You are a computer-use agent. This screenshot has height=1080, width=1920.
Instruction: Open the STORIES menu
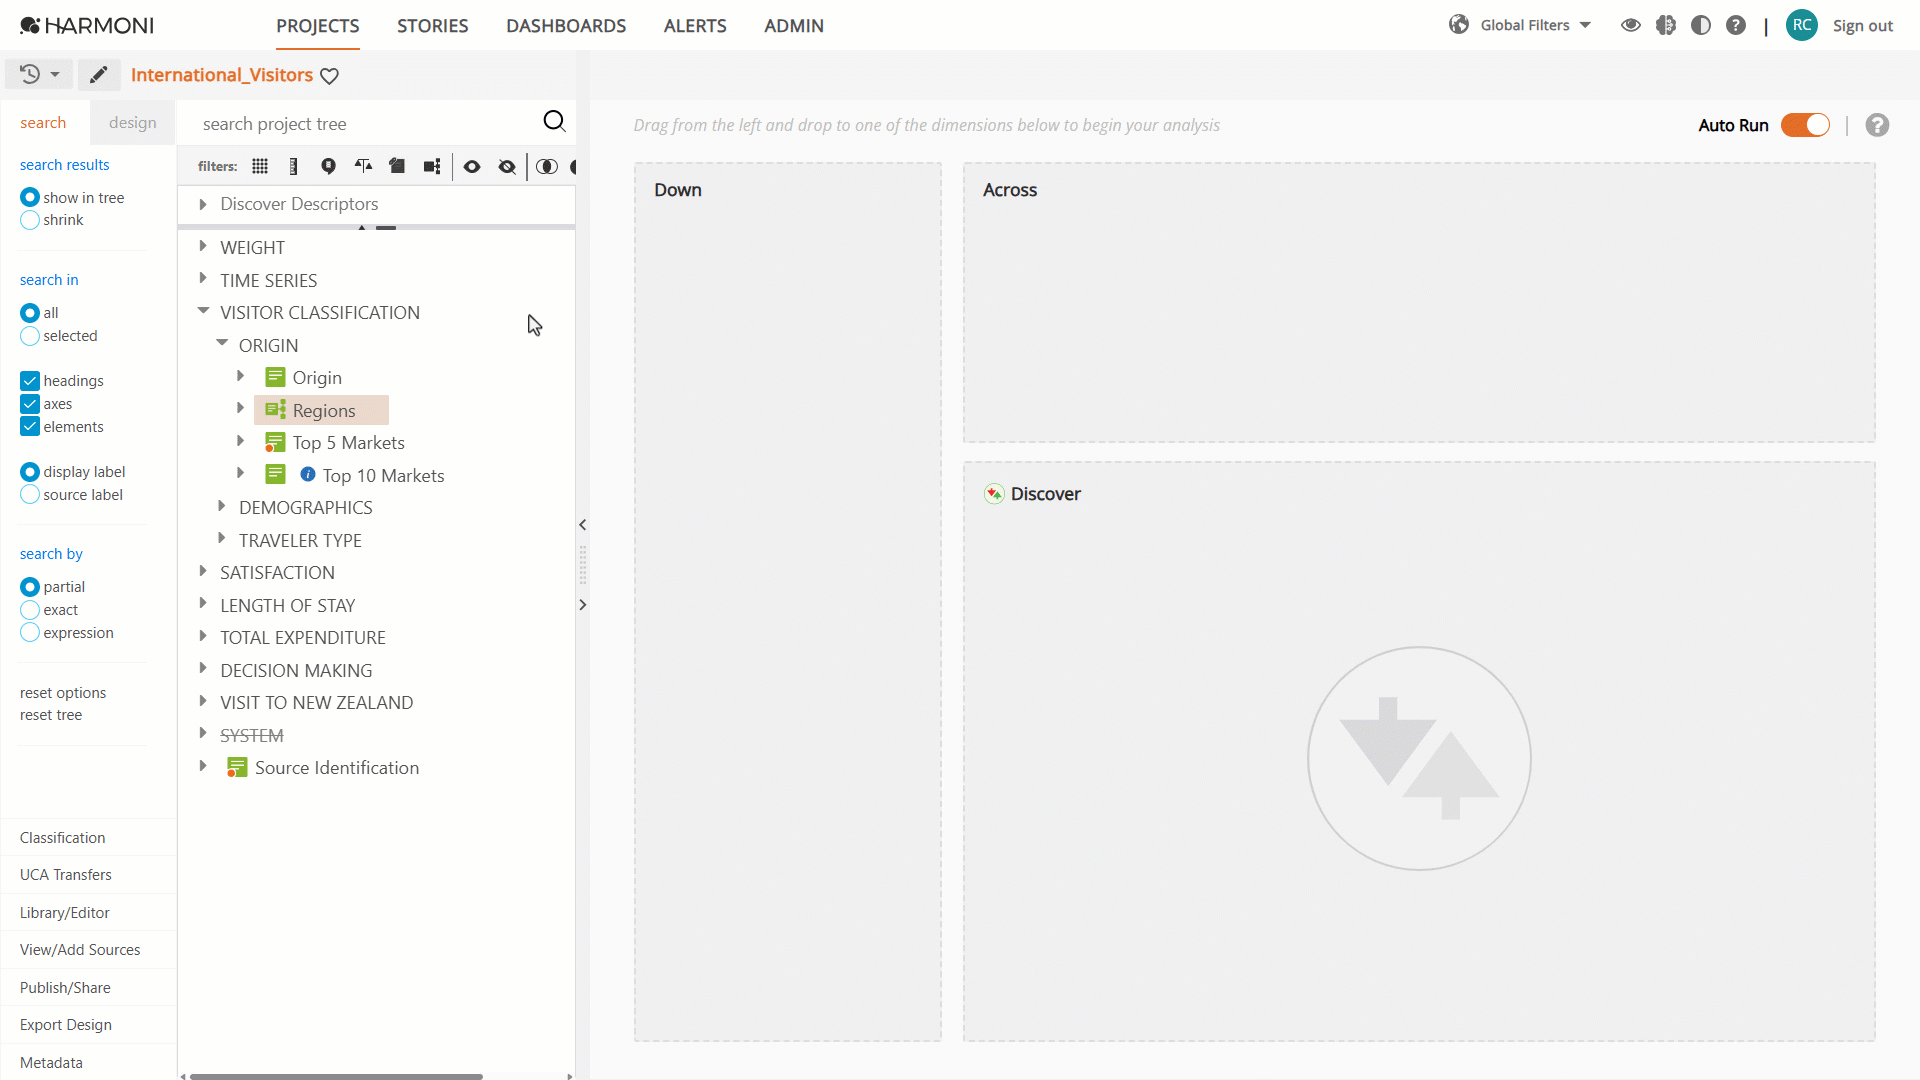pyautogui.click(x=433, y=26)
